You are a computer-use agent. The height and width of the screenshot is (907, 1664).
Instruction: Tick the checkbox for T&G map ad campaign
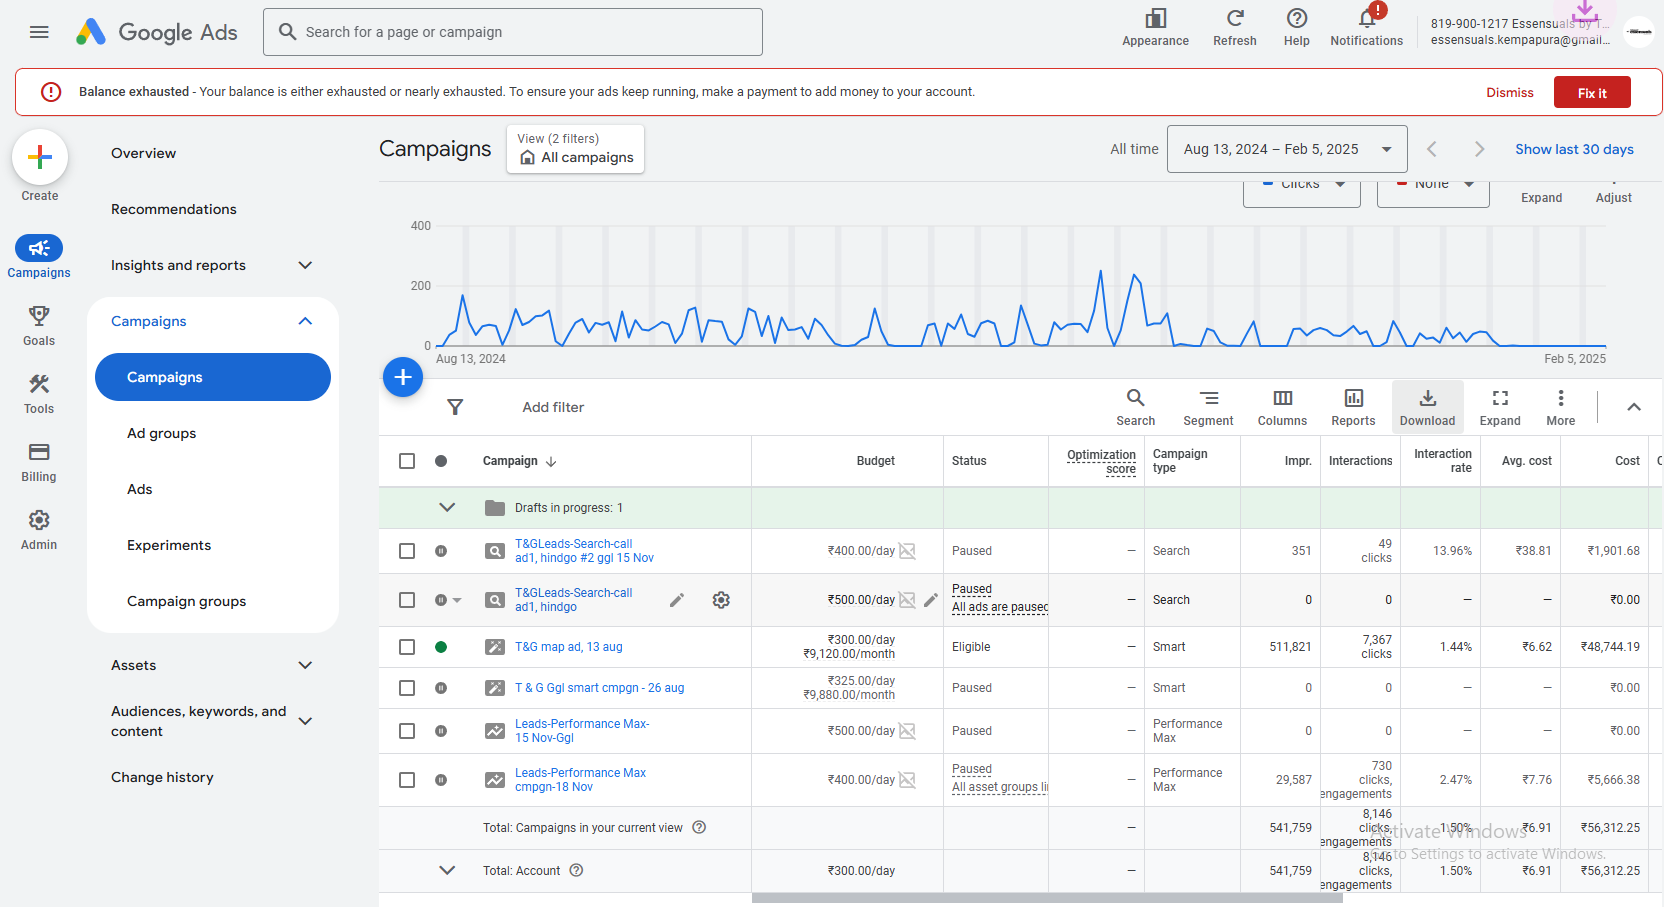[407, 647]
